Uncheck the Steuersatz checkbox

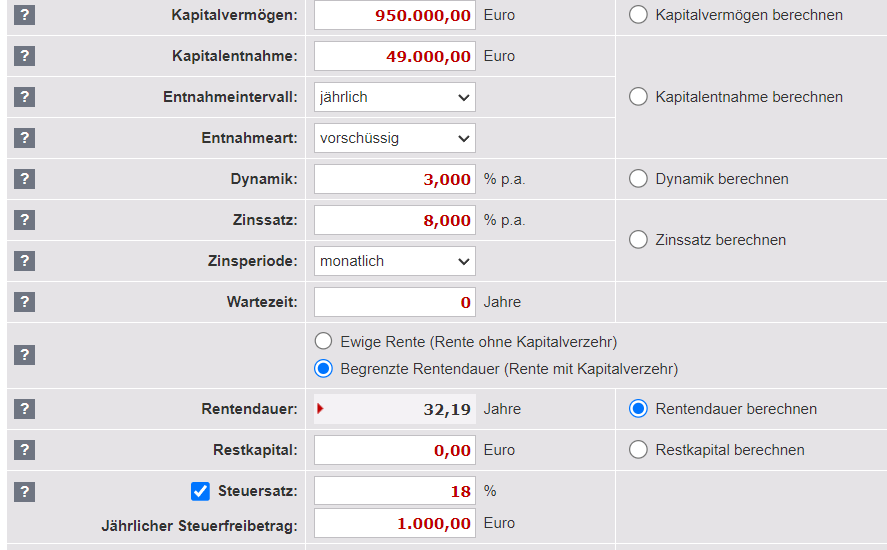click(x=200, y=491)
